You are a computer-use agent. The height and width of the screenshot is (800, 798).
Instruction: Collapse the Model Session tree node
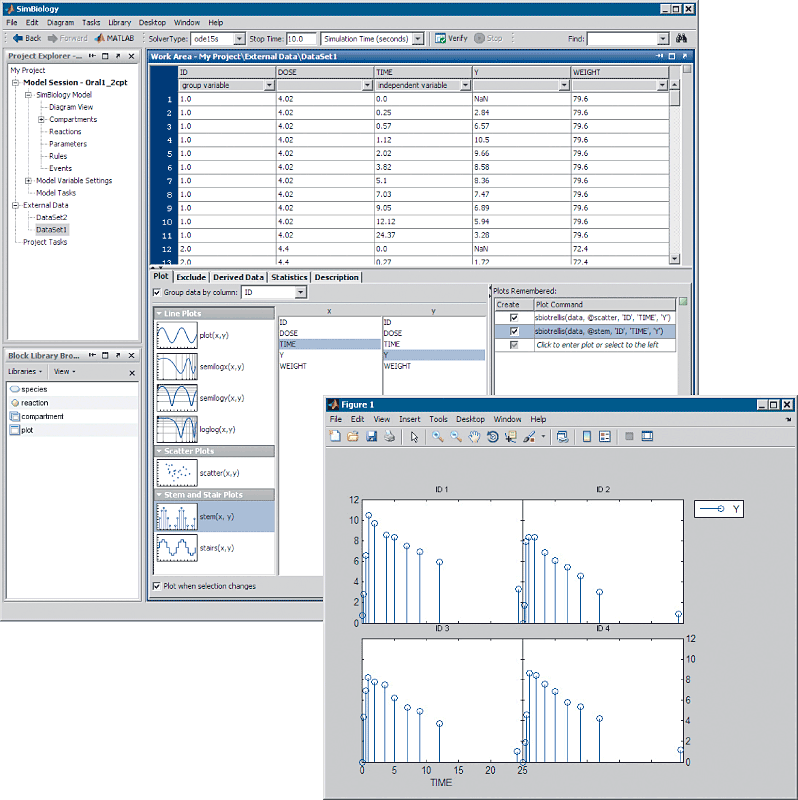(x=15, y=82)
